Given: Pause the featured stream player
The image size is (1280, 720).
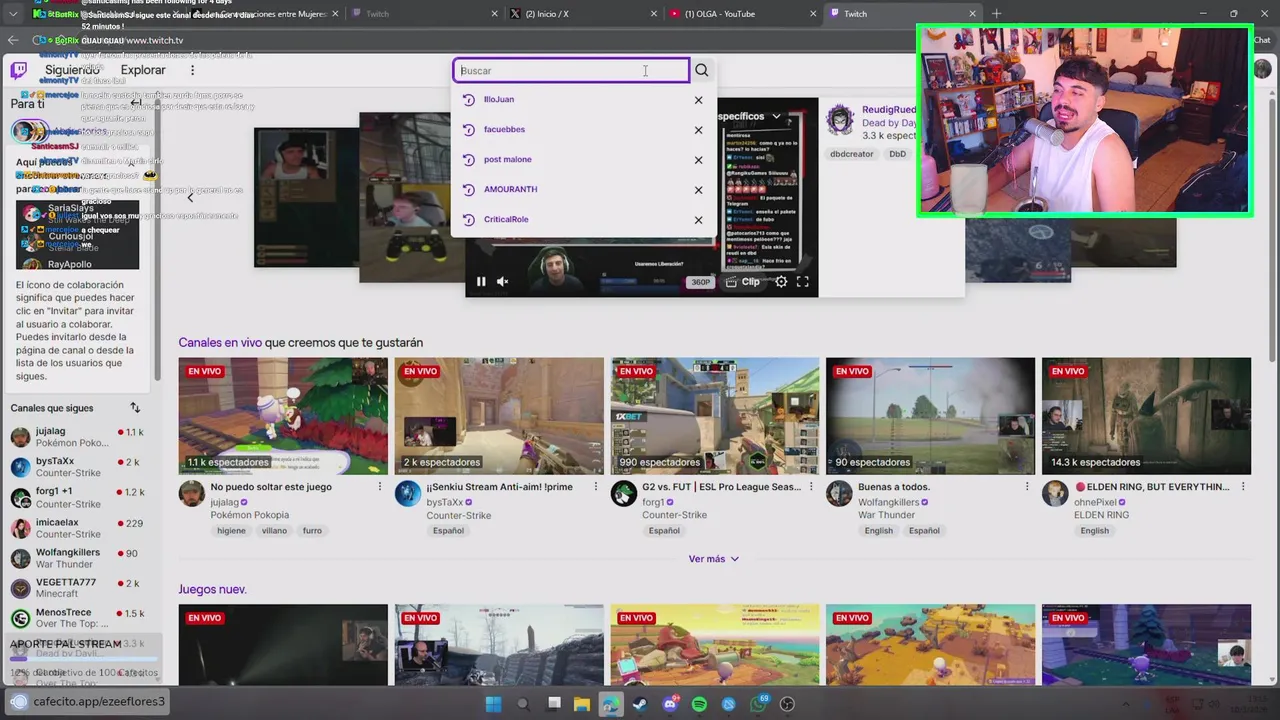Looking at the screenshot, I should click(481, 282).
